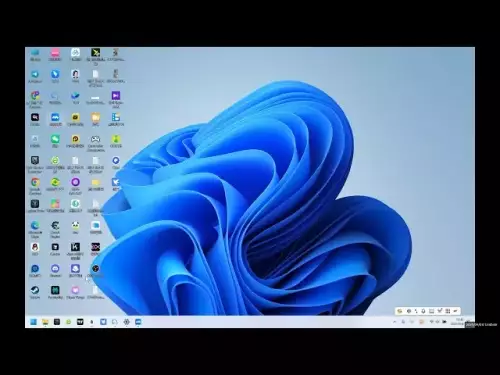Open the white bicycle-logo desktop shortcut
The height and width of the screenshot is (375, 500).
(75, 53)
